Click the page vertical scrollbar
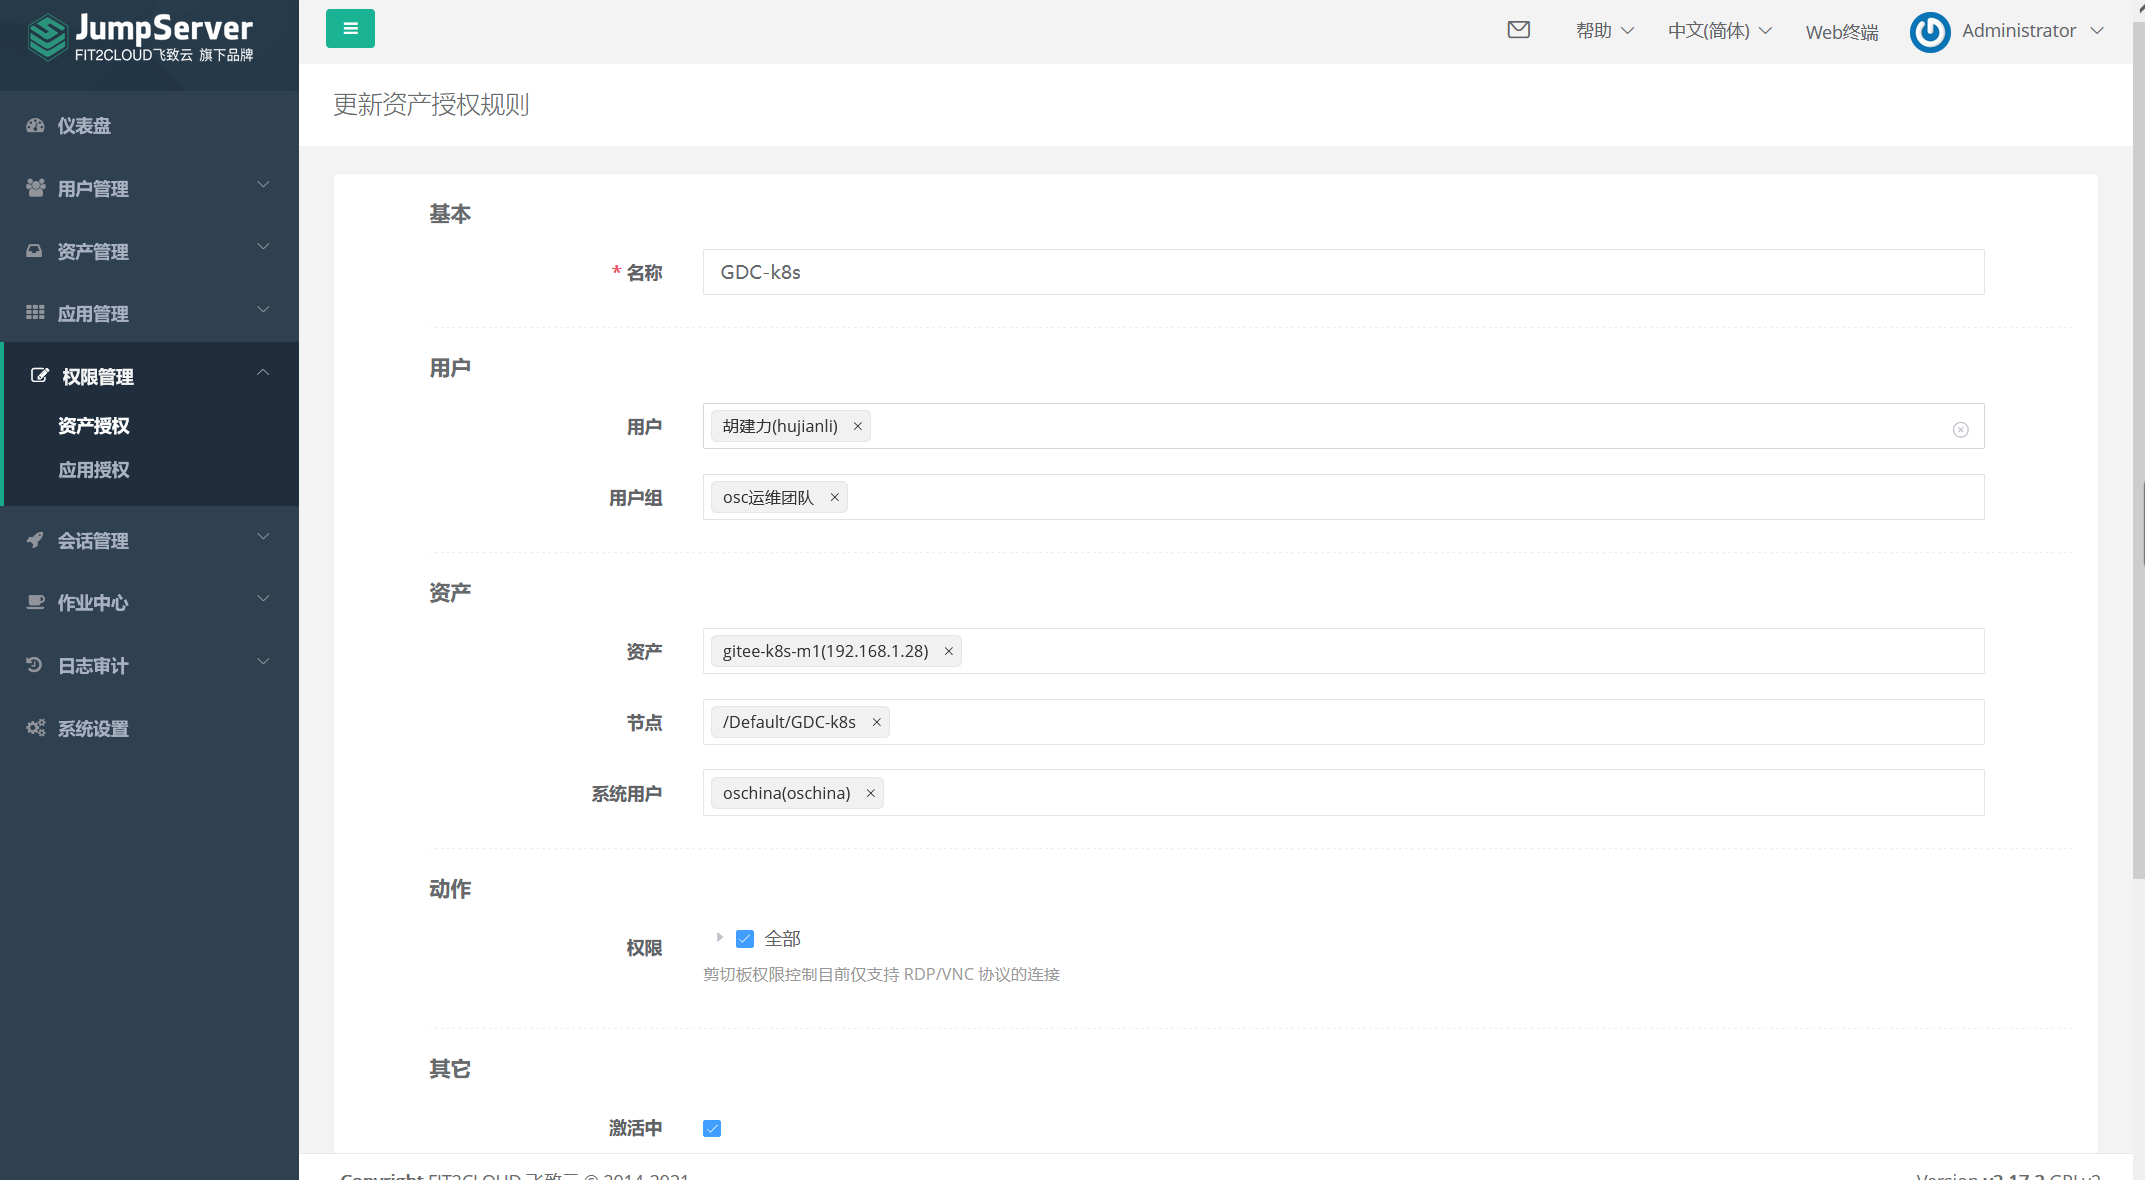Screen dimensions: 2145x1180 [x=2138, y=450]
